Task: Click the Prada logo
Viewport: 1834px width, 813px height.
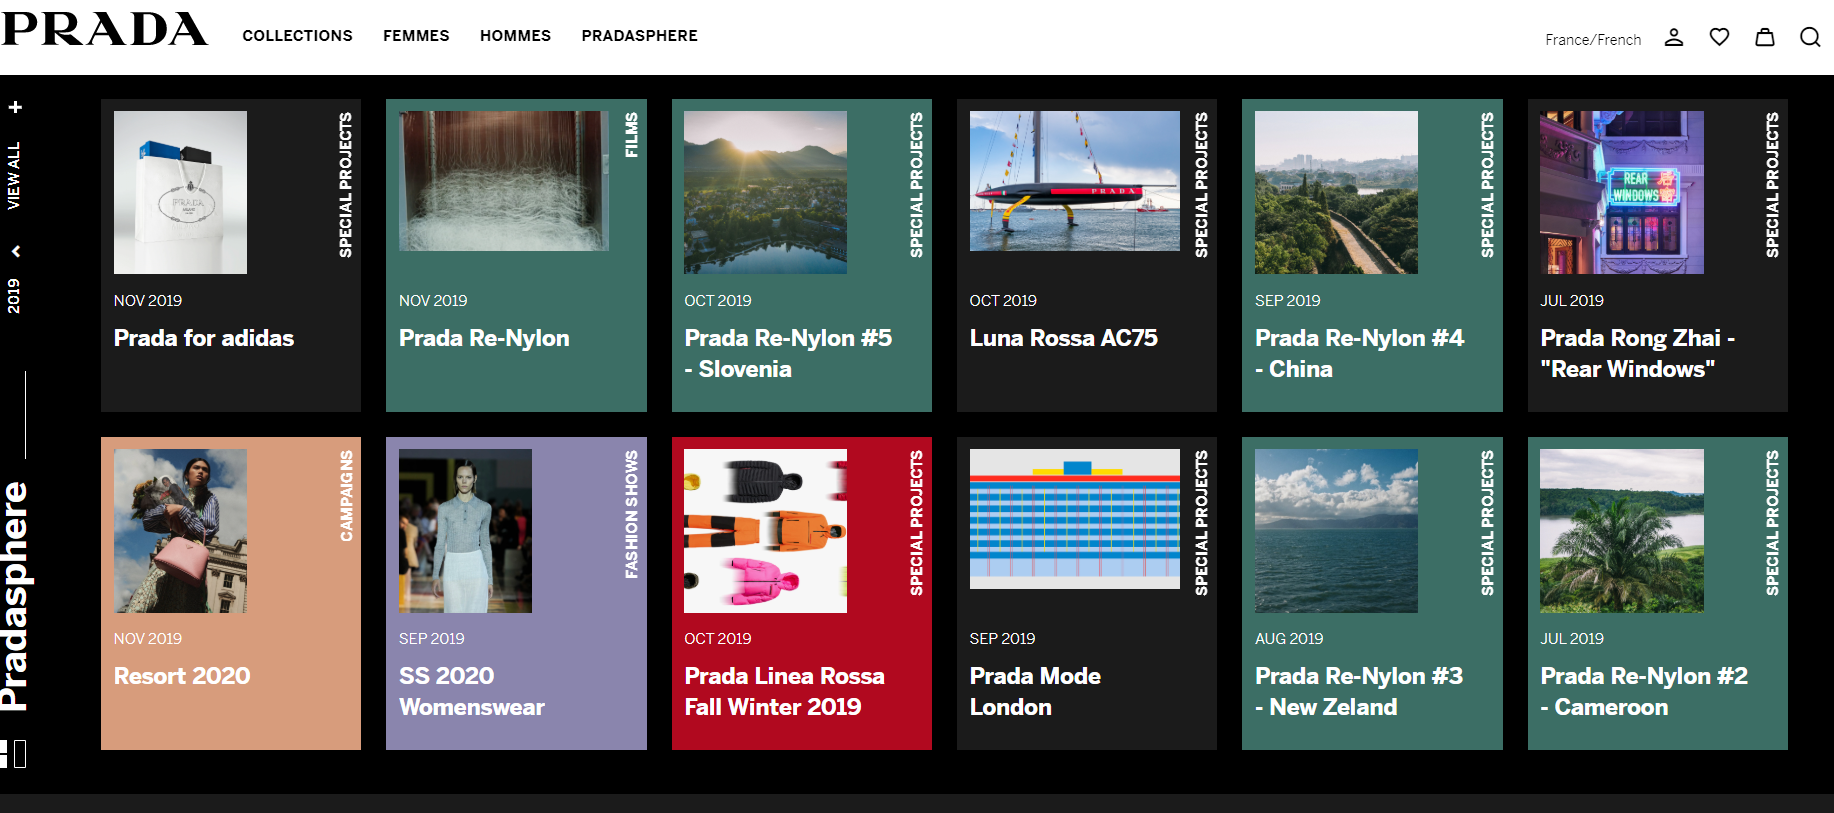Action: tap(105, 30)
